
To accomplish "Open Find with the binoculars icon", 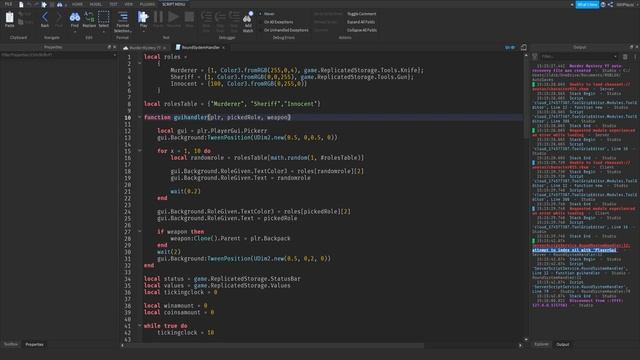I will (x=75, y=19).
